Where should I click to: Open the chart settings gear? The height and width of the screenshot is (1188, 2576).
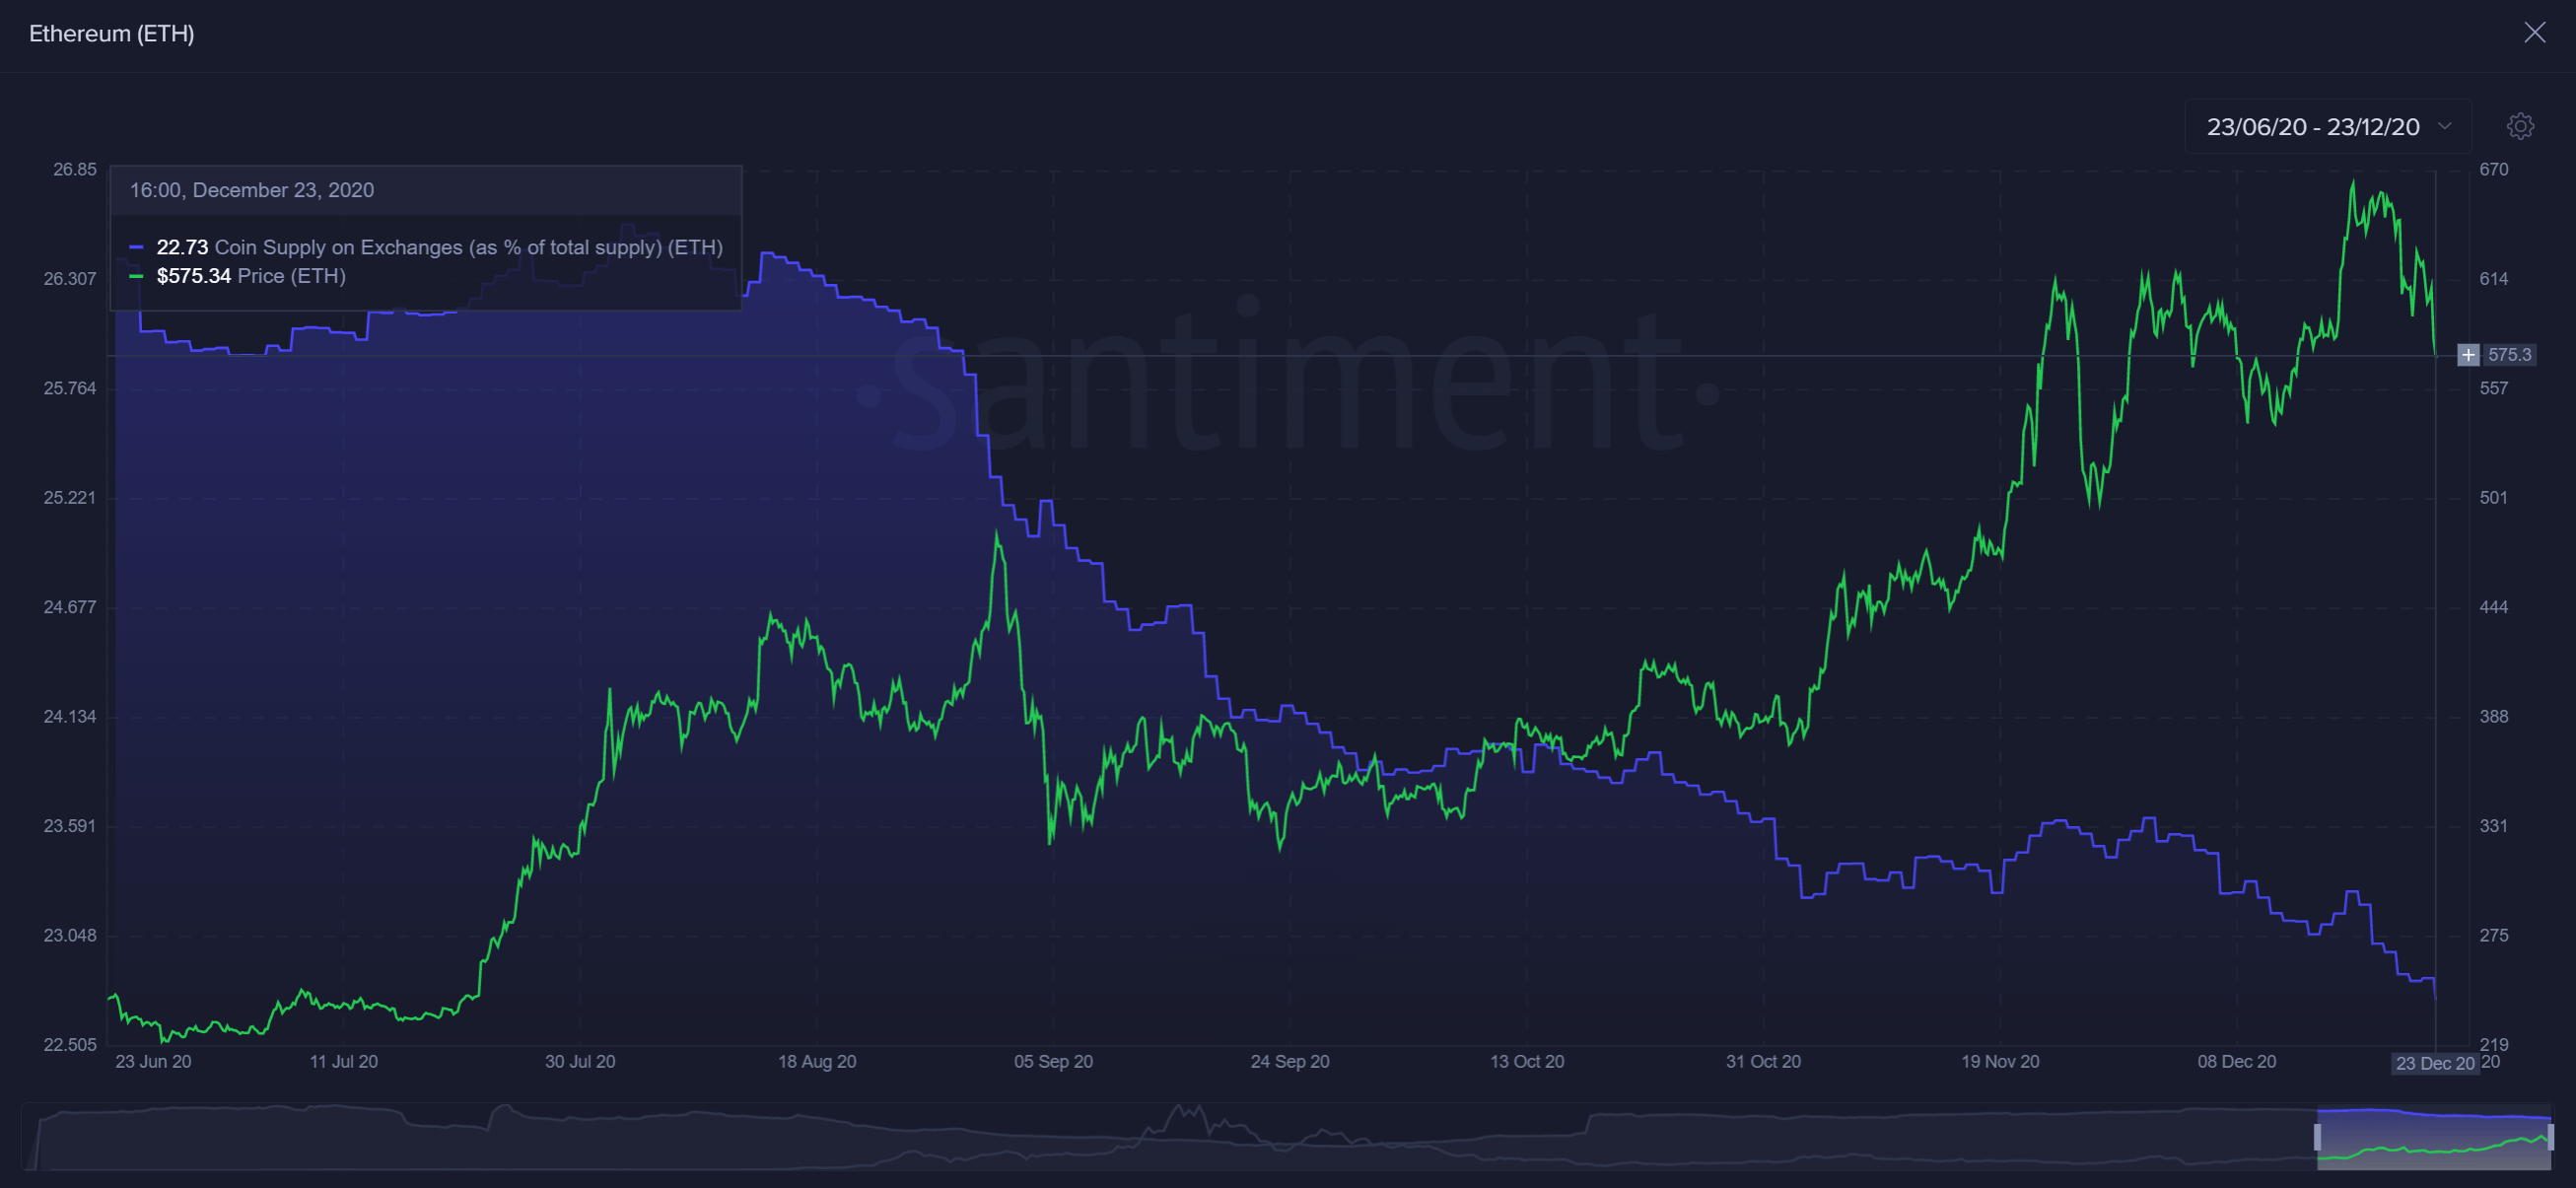pyautogui.click(x=2520, y=127)
